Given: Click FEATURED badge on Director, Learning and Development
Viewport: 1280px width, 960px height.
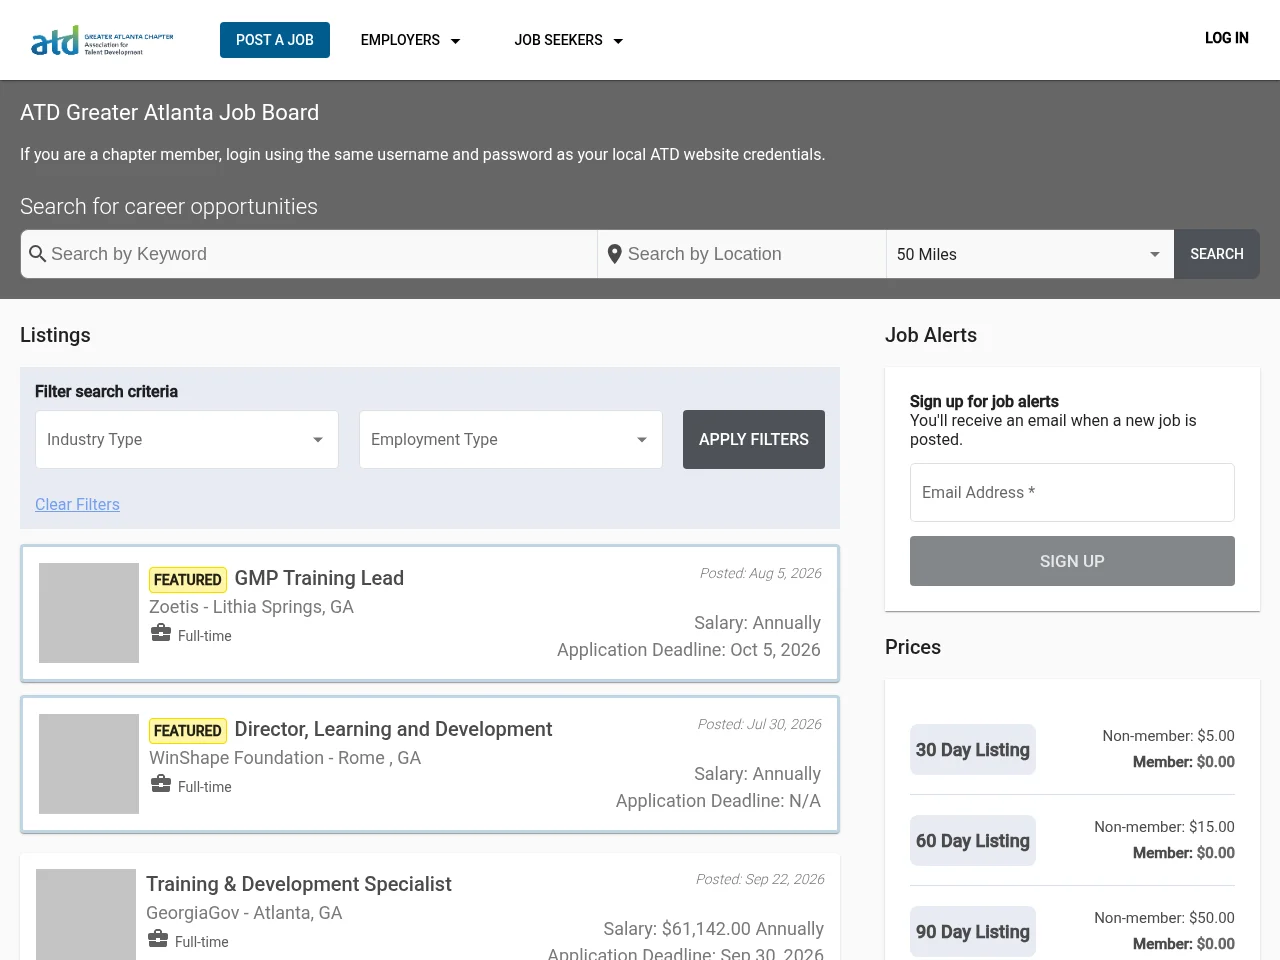Looking at the screenshot, I should coord(188,730).
